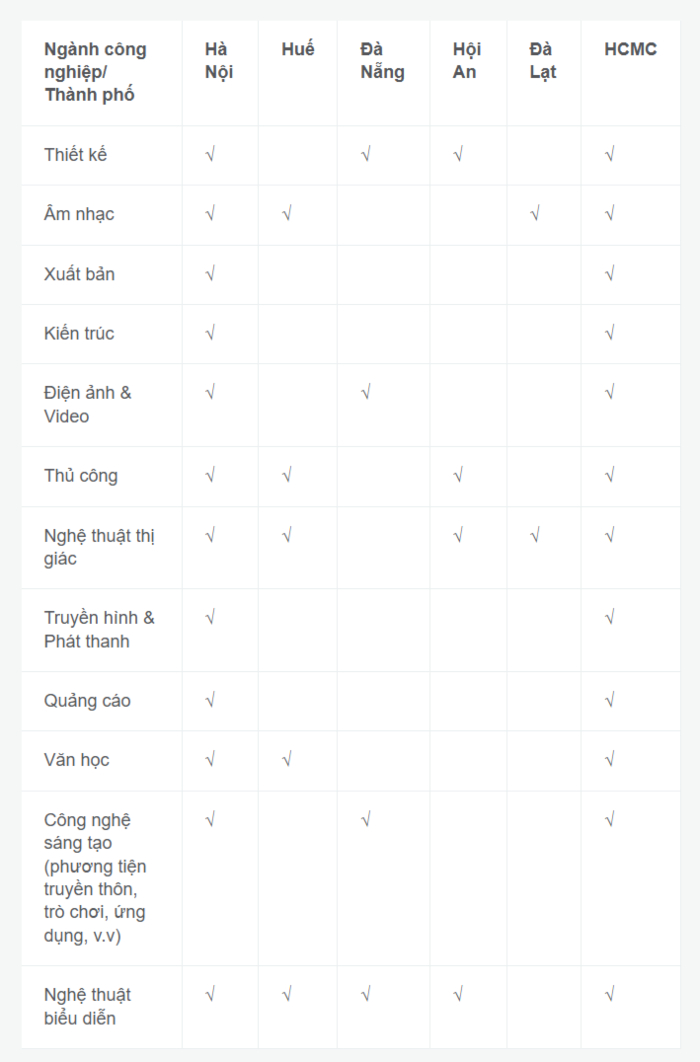Click the Công nghệ sáng tạo checkmark under Đà Nẵng

click(x=366, y=820)
